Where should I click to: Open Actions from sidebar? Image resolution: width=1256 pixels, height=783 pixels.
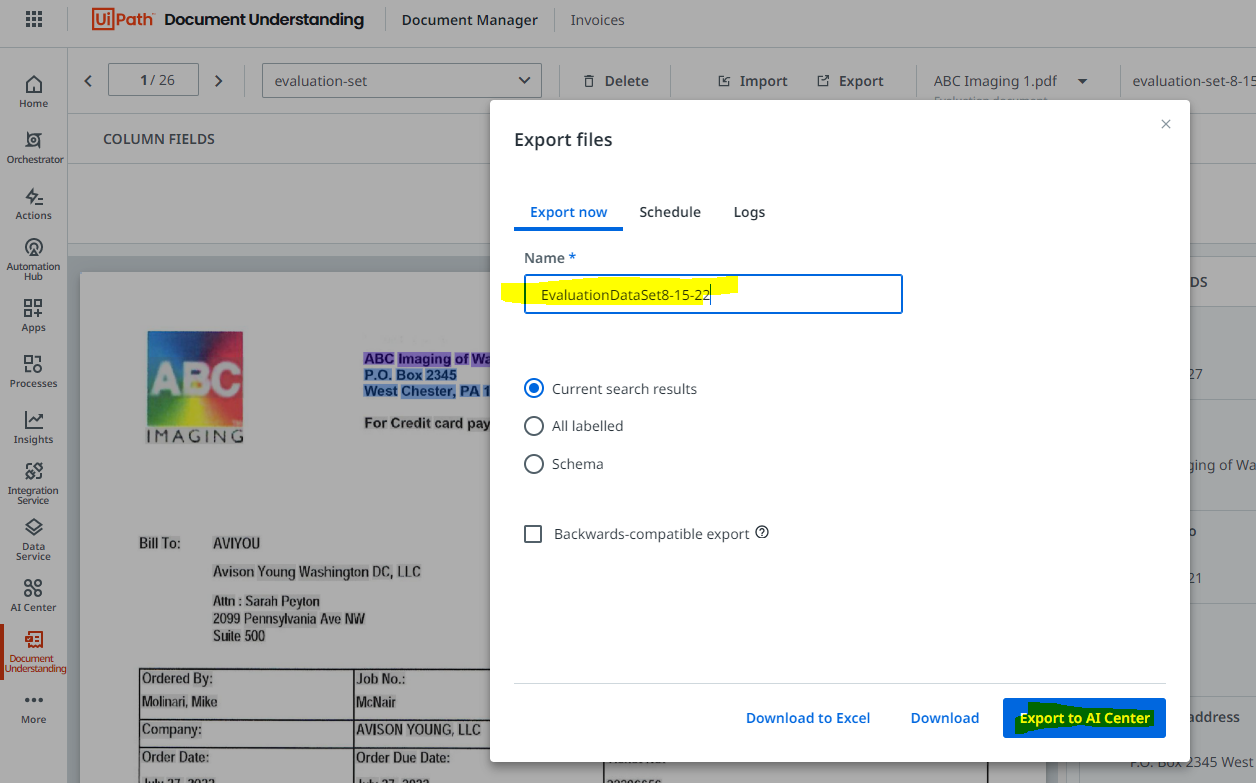[x=33, y=203]
